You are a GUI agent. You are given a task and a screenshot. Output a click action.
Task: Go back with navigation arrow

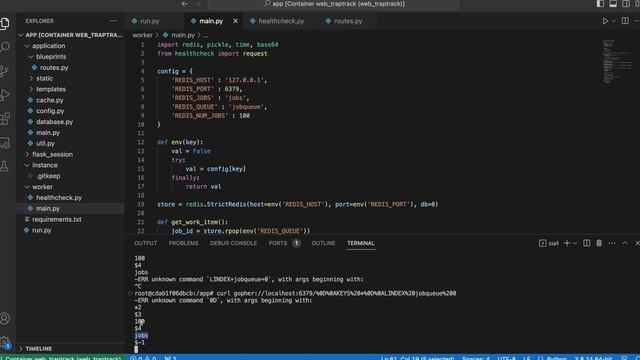(x=185, y=4)
